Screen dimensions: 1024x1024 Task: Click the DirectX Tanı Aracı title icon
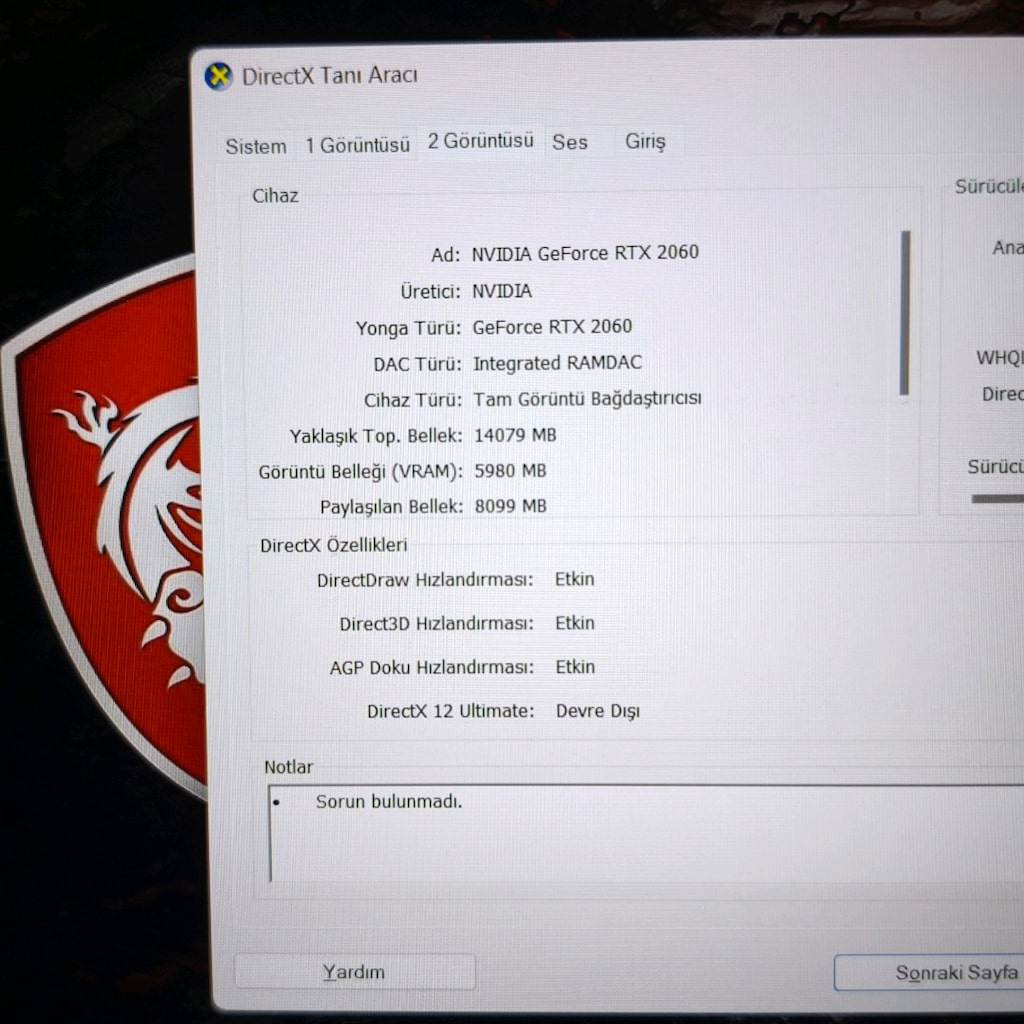[218, 76]
